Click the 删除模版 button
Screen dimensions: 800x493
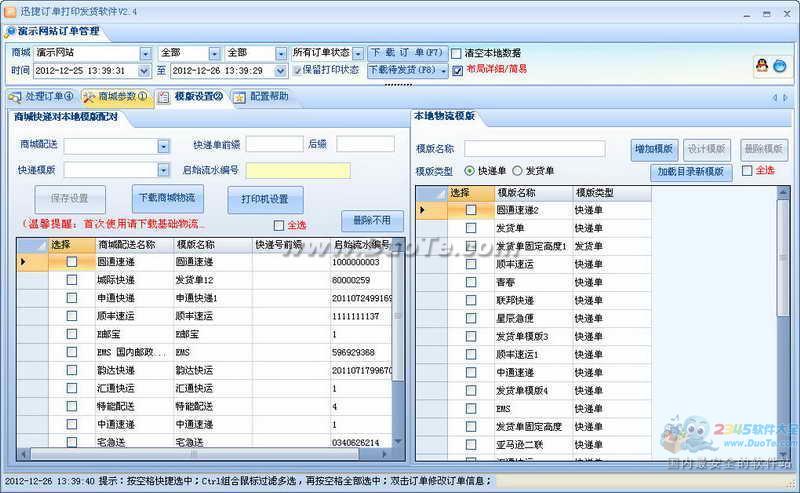[x=763, y=149]
